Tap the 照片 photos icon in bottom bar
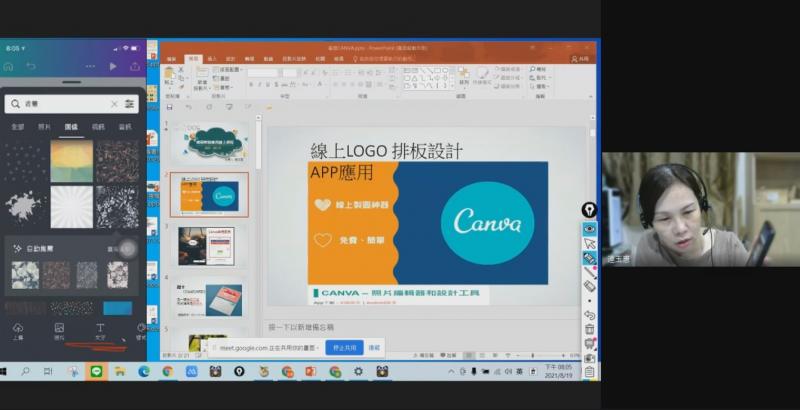The height and width of the screenshot is (410, 800). pyautogui.click(x=59, y=331)
